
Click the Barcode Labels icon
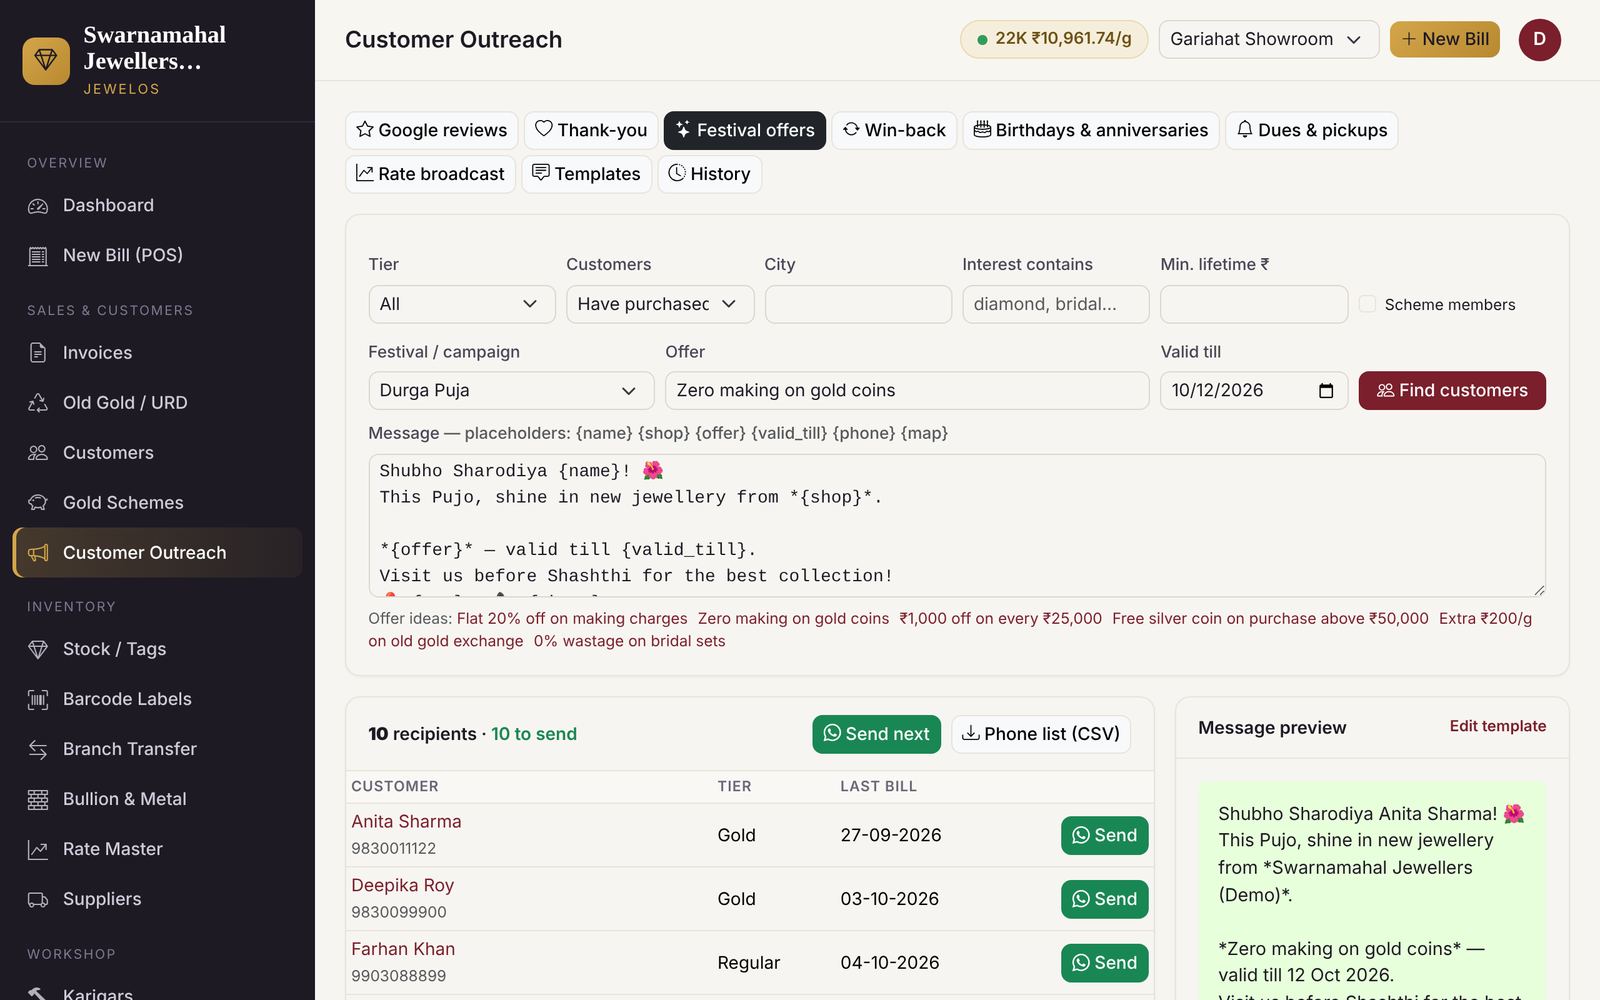[38, 700]
